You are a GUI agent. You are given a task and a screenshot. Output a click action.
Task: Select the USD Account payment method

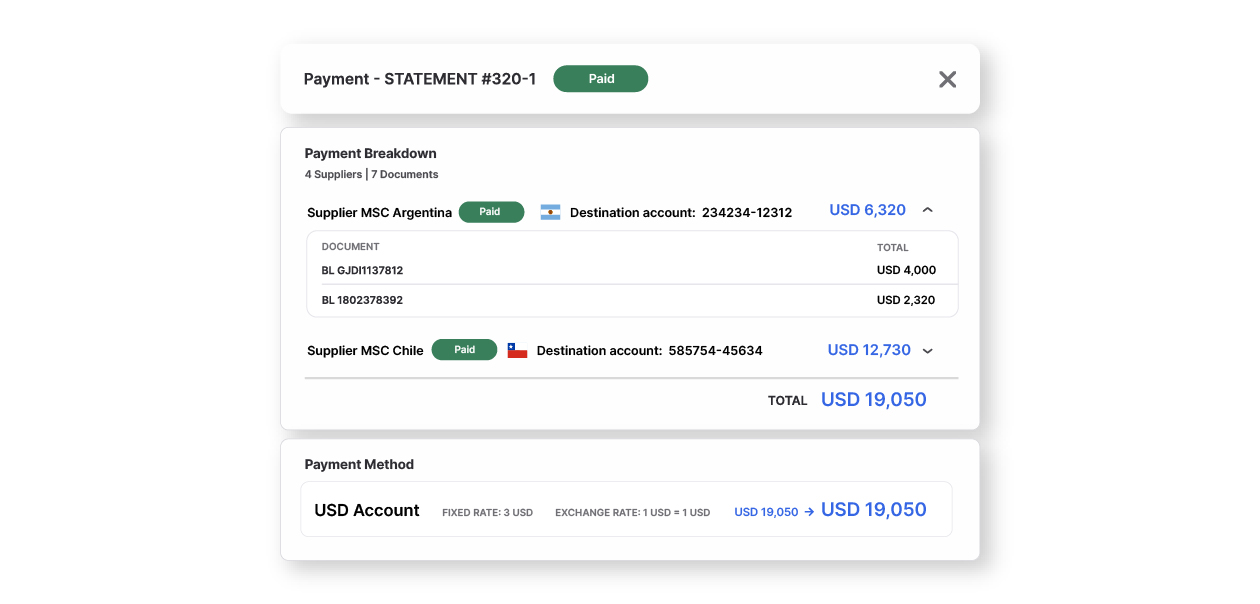tap(367, 510)
